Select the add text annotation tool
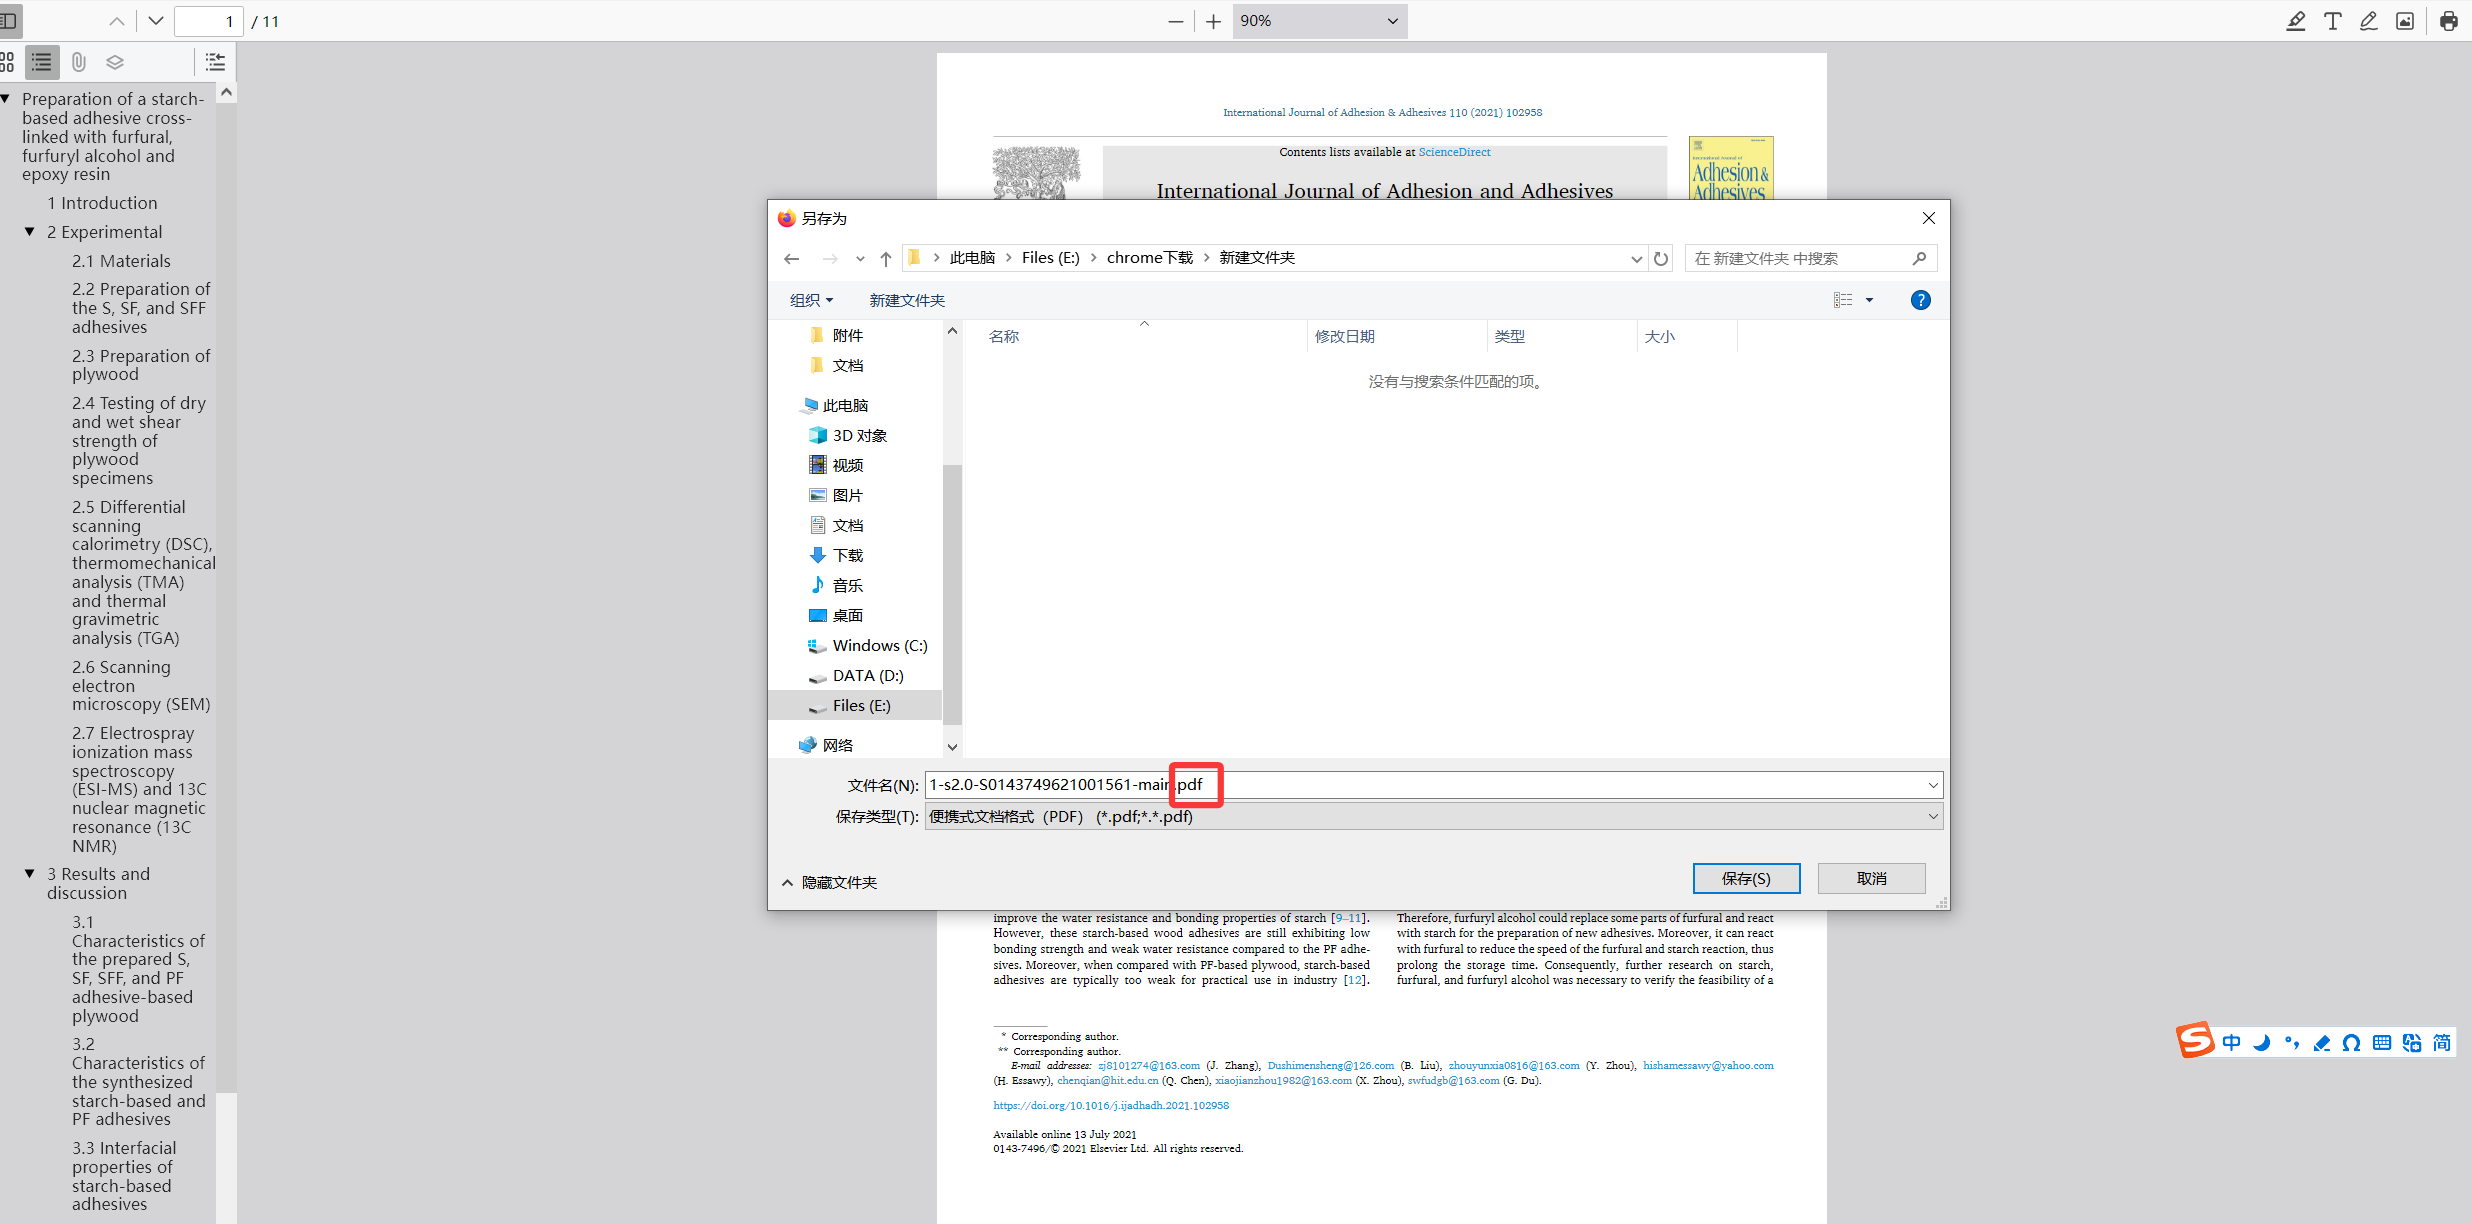The height and width of the screenshot is (1224, 2472). click(x=2333, y=21)
